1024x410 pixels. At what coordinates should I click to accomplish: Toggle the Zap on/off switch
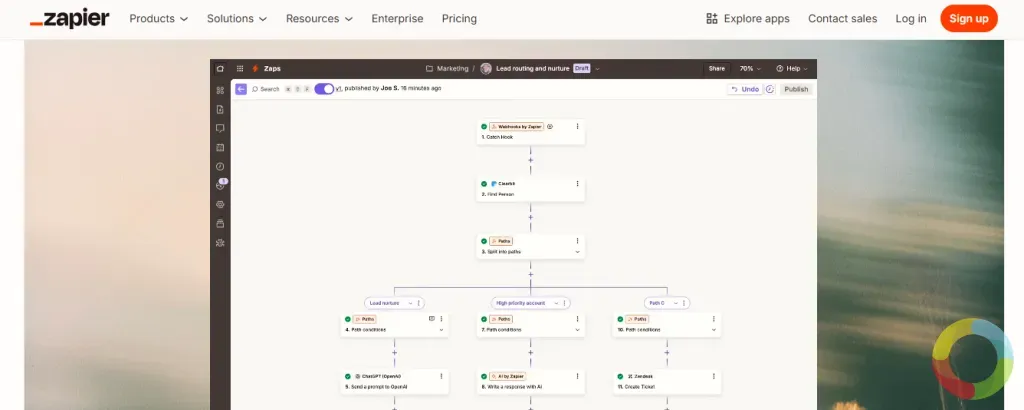pyautogui.click(x=324, y=89)
